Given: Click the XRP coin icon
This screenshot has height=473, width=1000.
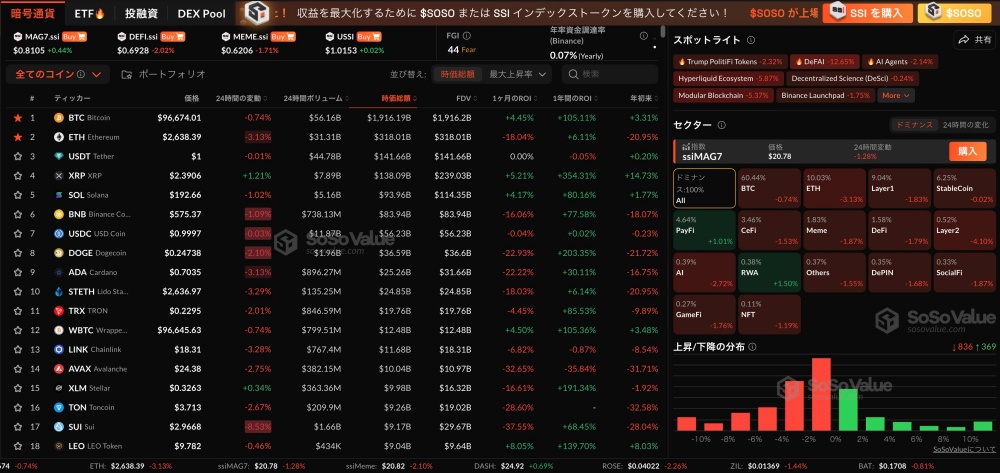Looking at the screenshot, I should click(x=59, y=175).
